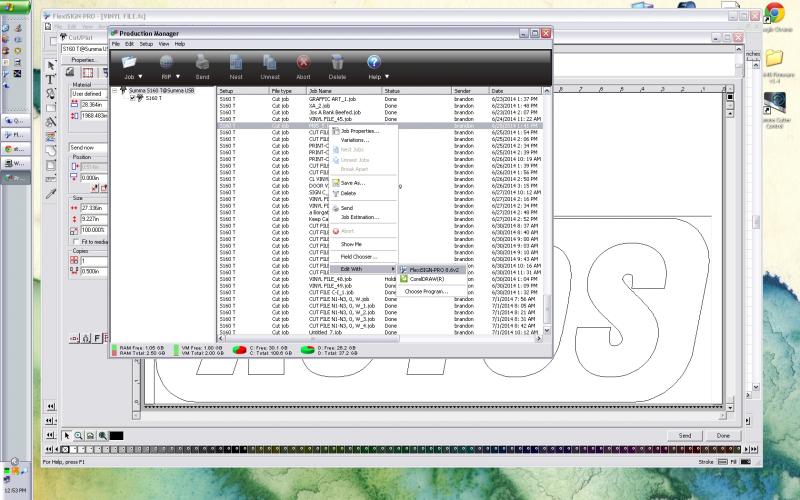
Task: Toggle the S160 T checkbox in the device tree
Action: tap(133, 97)
